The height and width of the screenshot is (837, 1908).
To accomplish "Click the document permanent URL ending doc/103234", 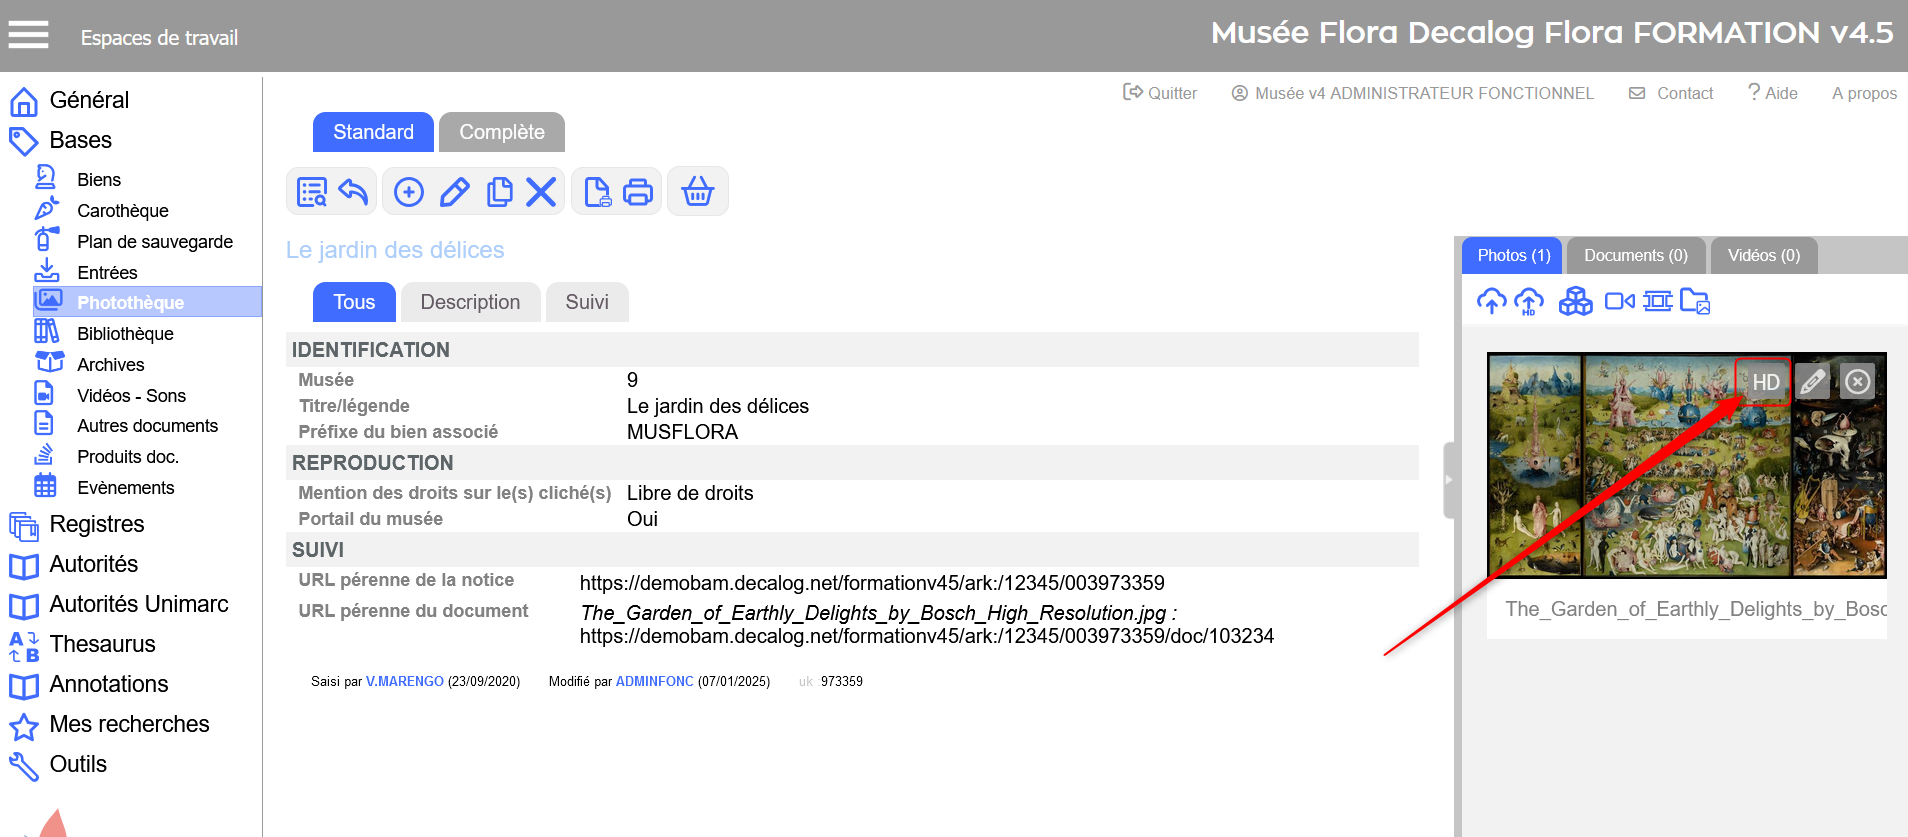I will [927, 636].
